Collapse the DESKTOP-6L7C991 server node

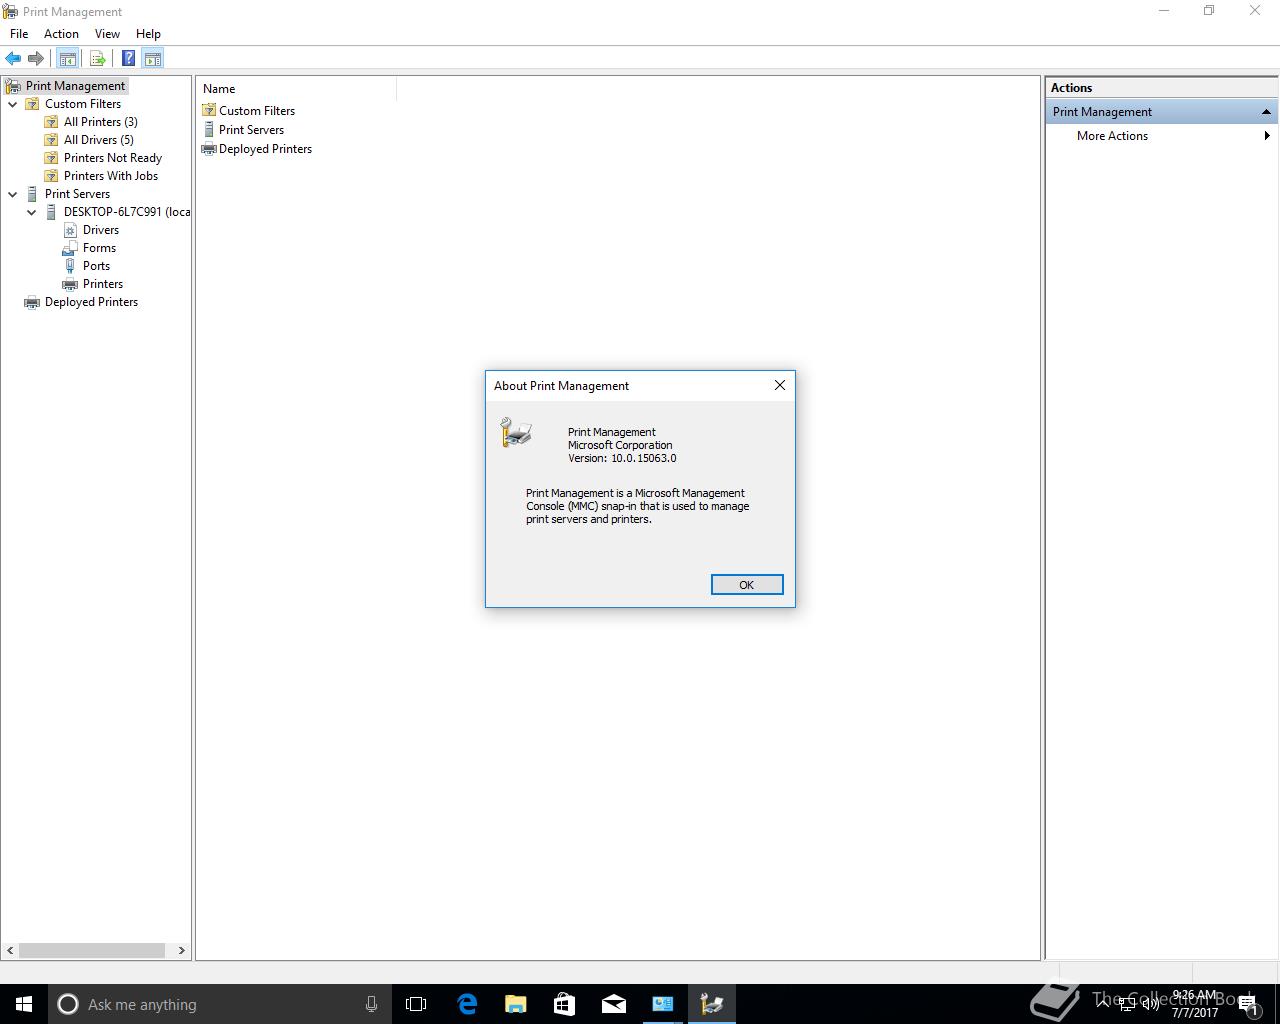click(x=32, y=212)
